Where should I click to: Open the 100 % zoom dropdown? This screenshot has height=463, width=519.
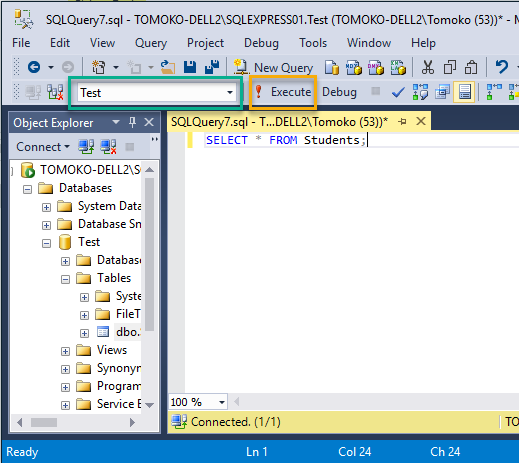click(x=222, y=402)
